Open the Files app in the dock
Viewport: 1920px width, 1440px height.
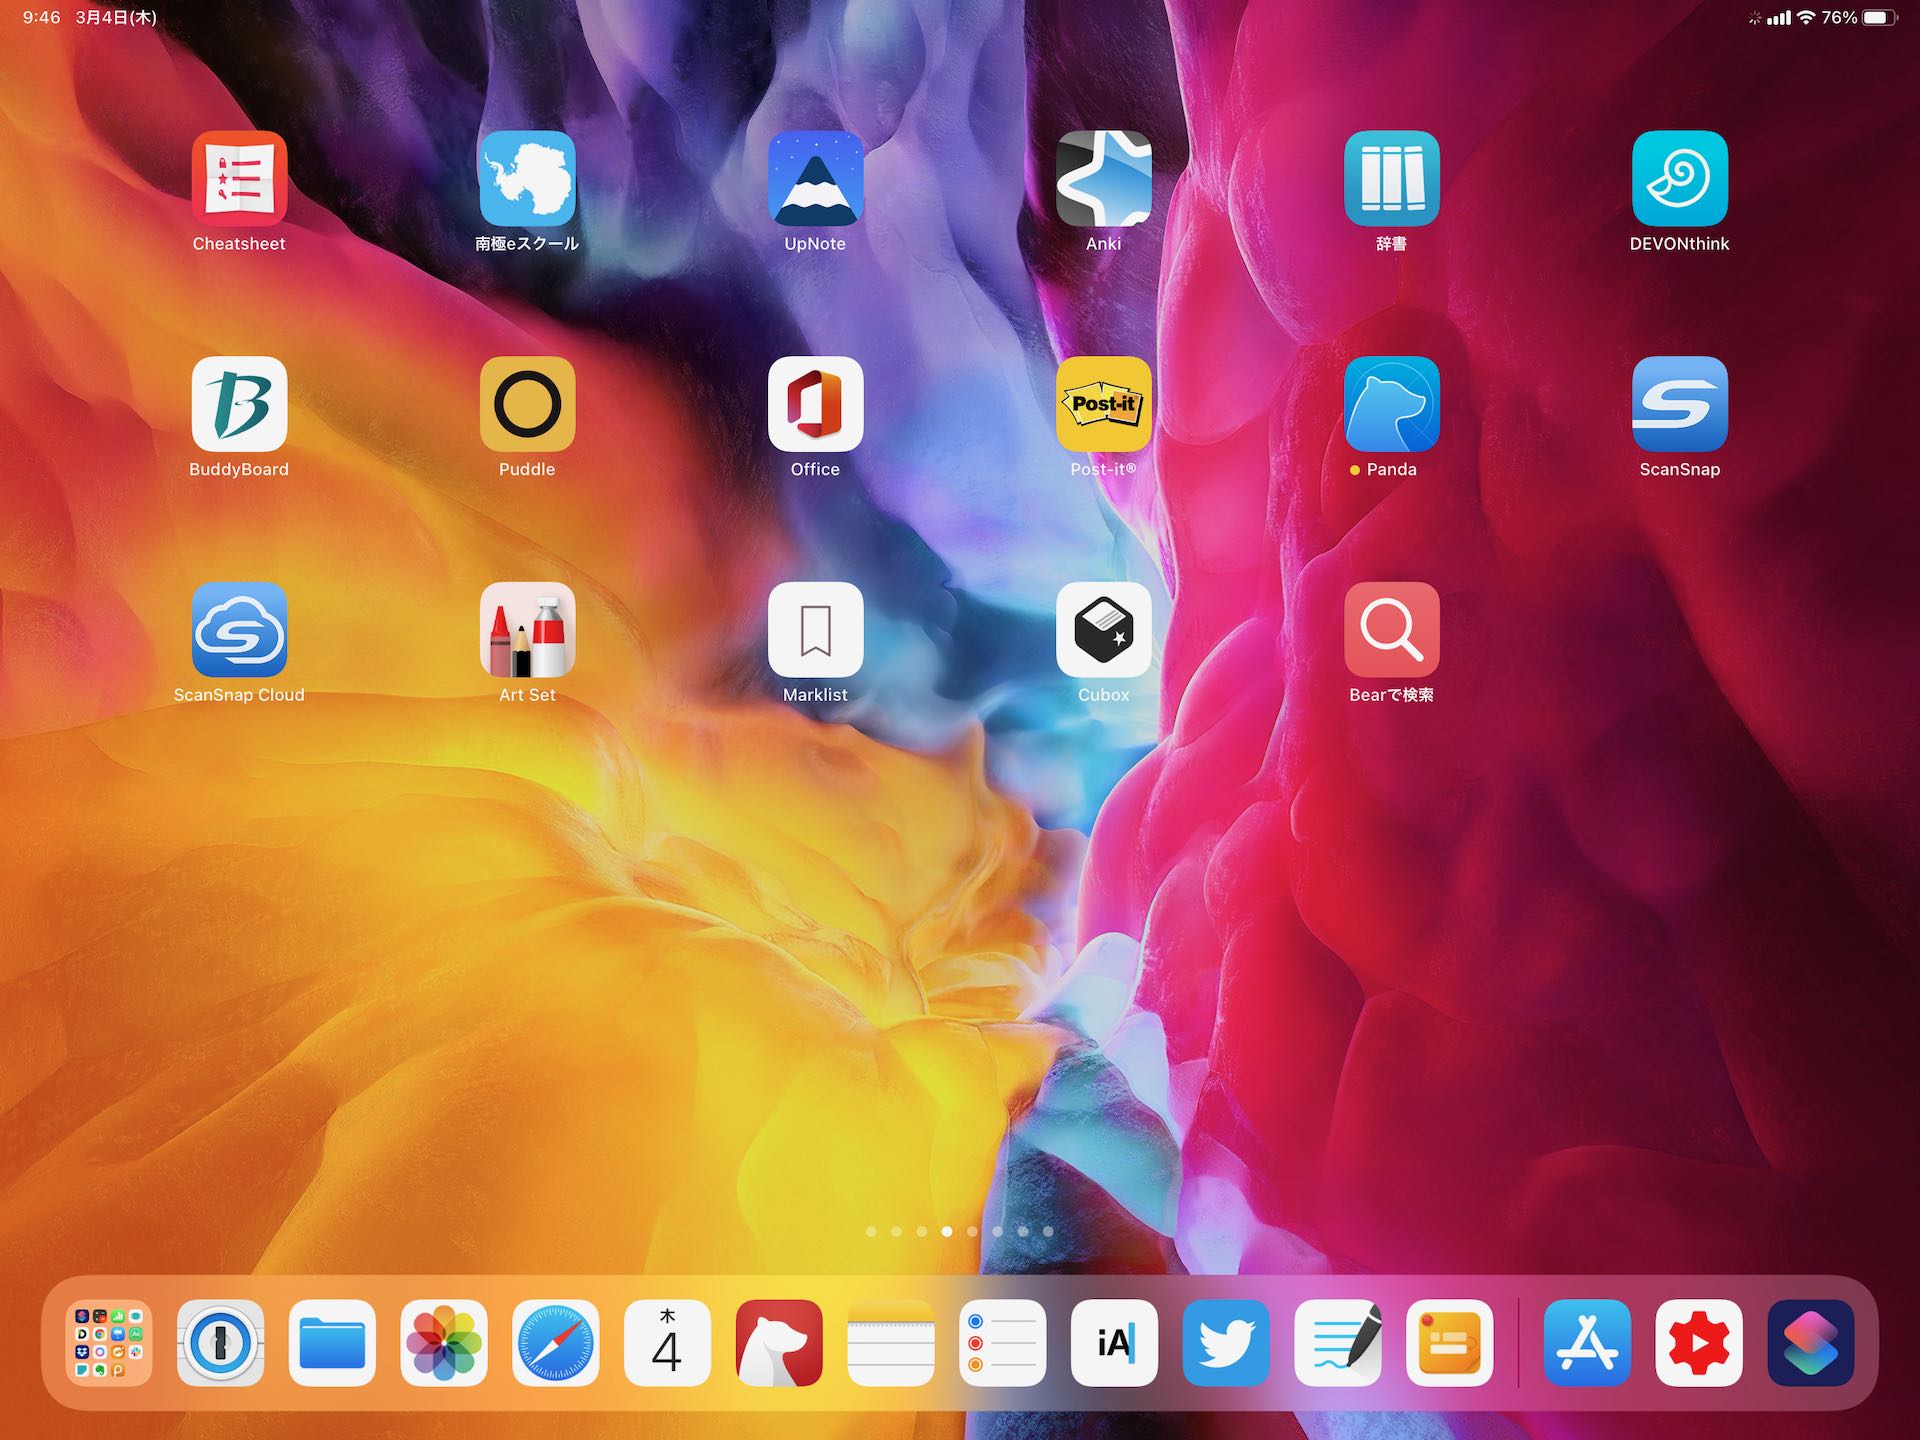(x=332, y=1343)
